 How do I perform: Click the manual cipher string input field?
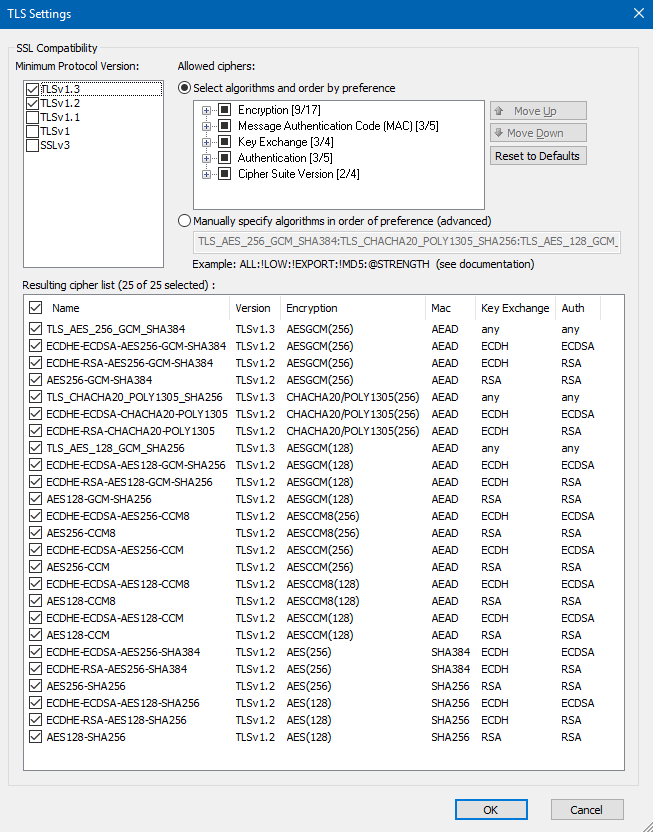click(406, 242)
